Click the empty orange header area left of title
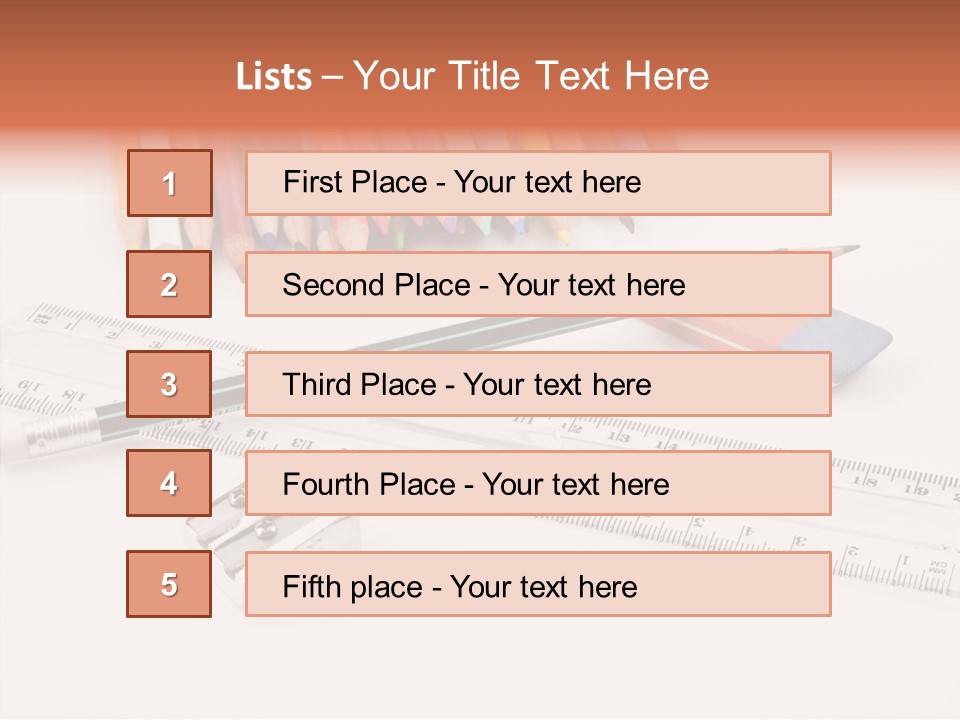960x720 pixels. 110,77
